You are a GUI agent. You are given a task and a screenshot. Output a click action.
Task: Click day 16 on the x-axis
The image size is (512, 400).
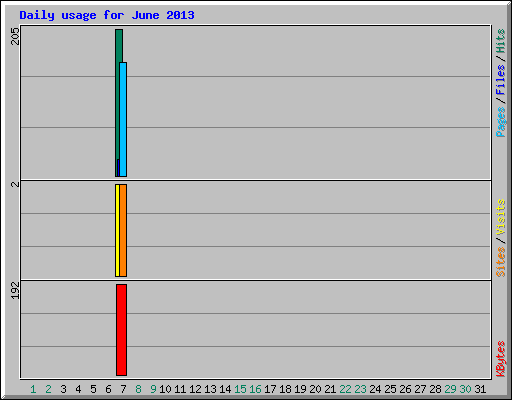coord(255,389)
